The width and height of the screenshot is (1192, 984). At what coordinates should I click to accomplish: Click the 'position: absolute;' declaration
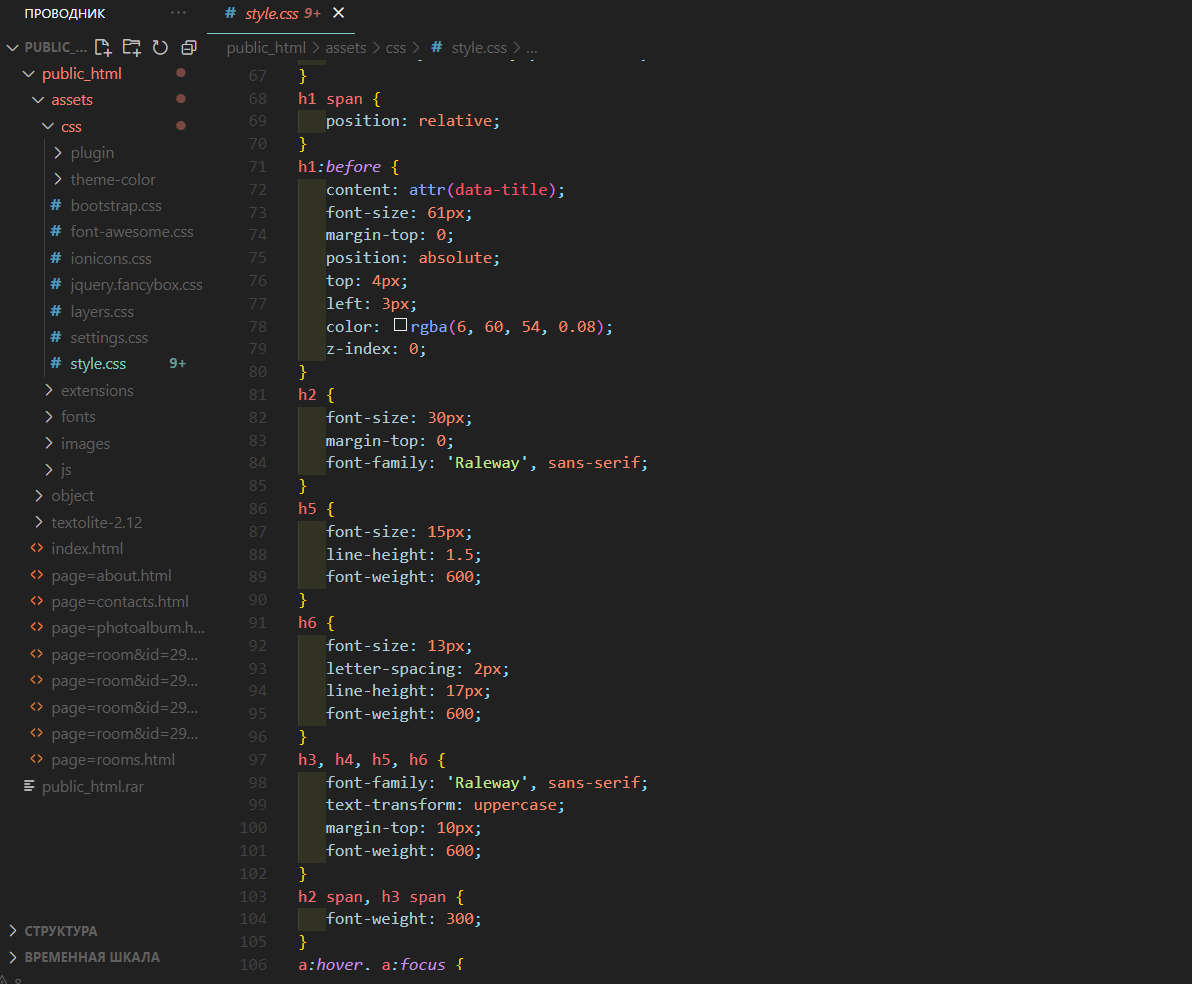coord(413,258)
